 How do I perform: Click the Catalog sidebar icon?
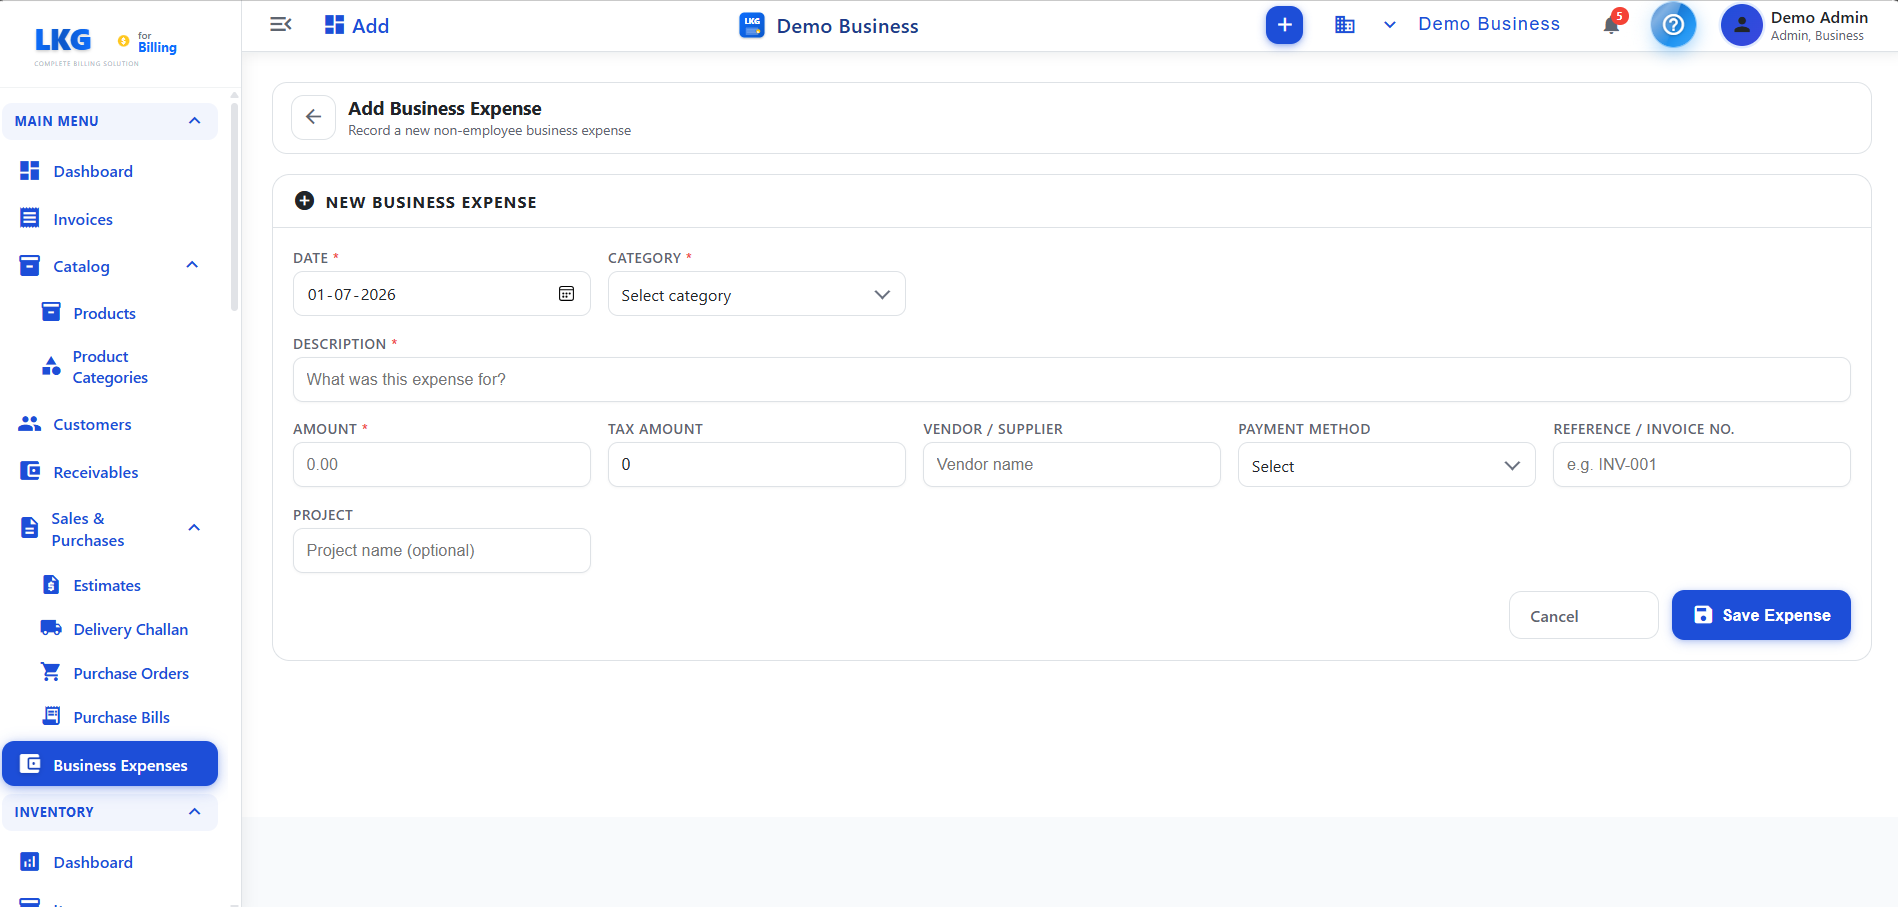tap(30, 266)
